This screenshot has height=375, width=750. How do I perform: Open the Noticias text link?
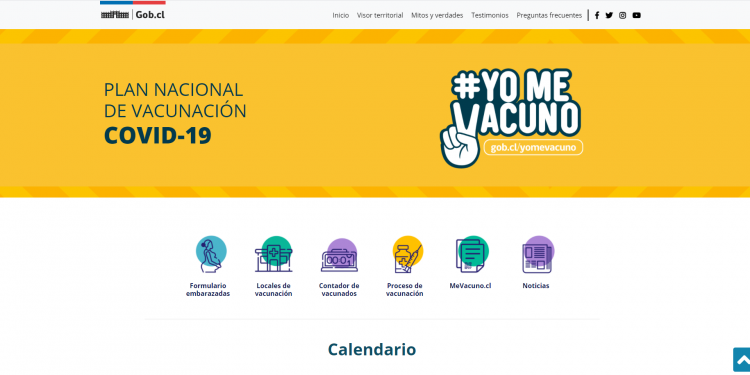click(536, 286)
